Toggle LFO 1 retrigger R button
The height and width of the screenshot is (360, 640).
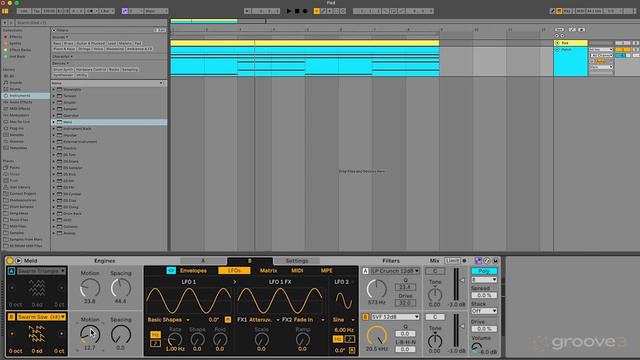(x=228, y=320)
